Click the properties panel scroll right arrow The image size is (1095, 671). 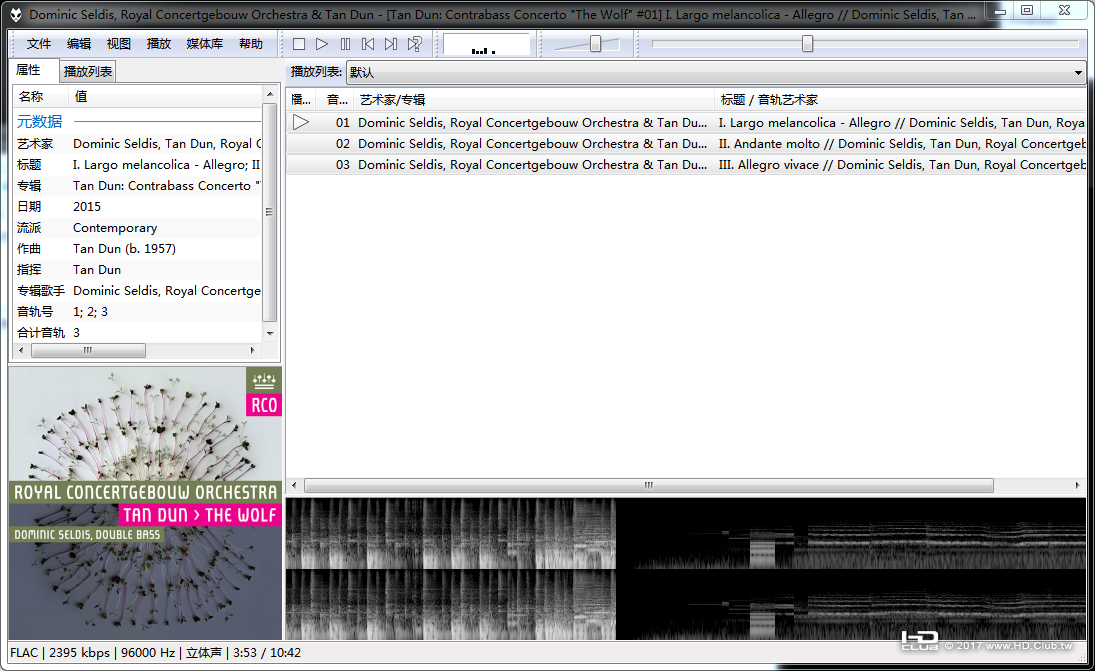pyautogui.click(x=253, y=351)
